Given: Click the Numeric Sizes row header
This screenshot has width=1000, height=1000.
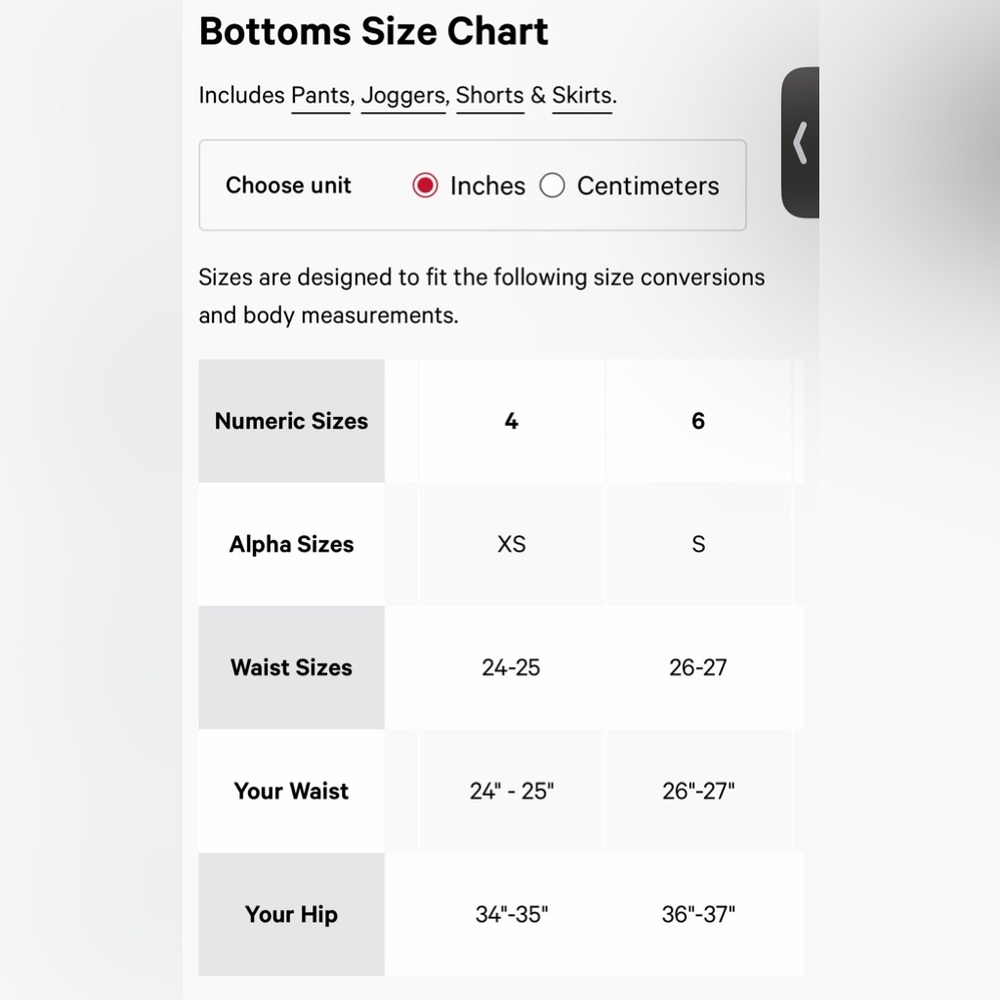Looking at the screenshot, I should tap(291, 421).
